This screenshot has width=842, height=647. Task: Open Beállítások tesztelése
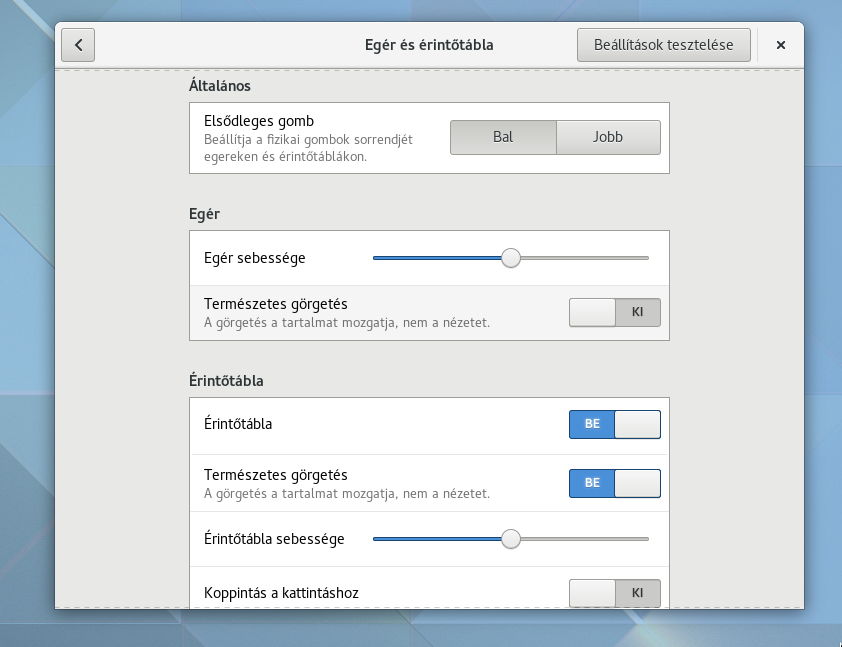663,45
